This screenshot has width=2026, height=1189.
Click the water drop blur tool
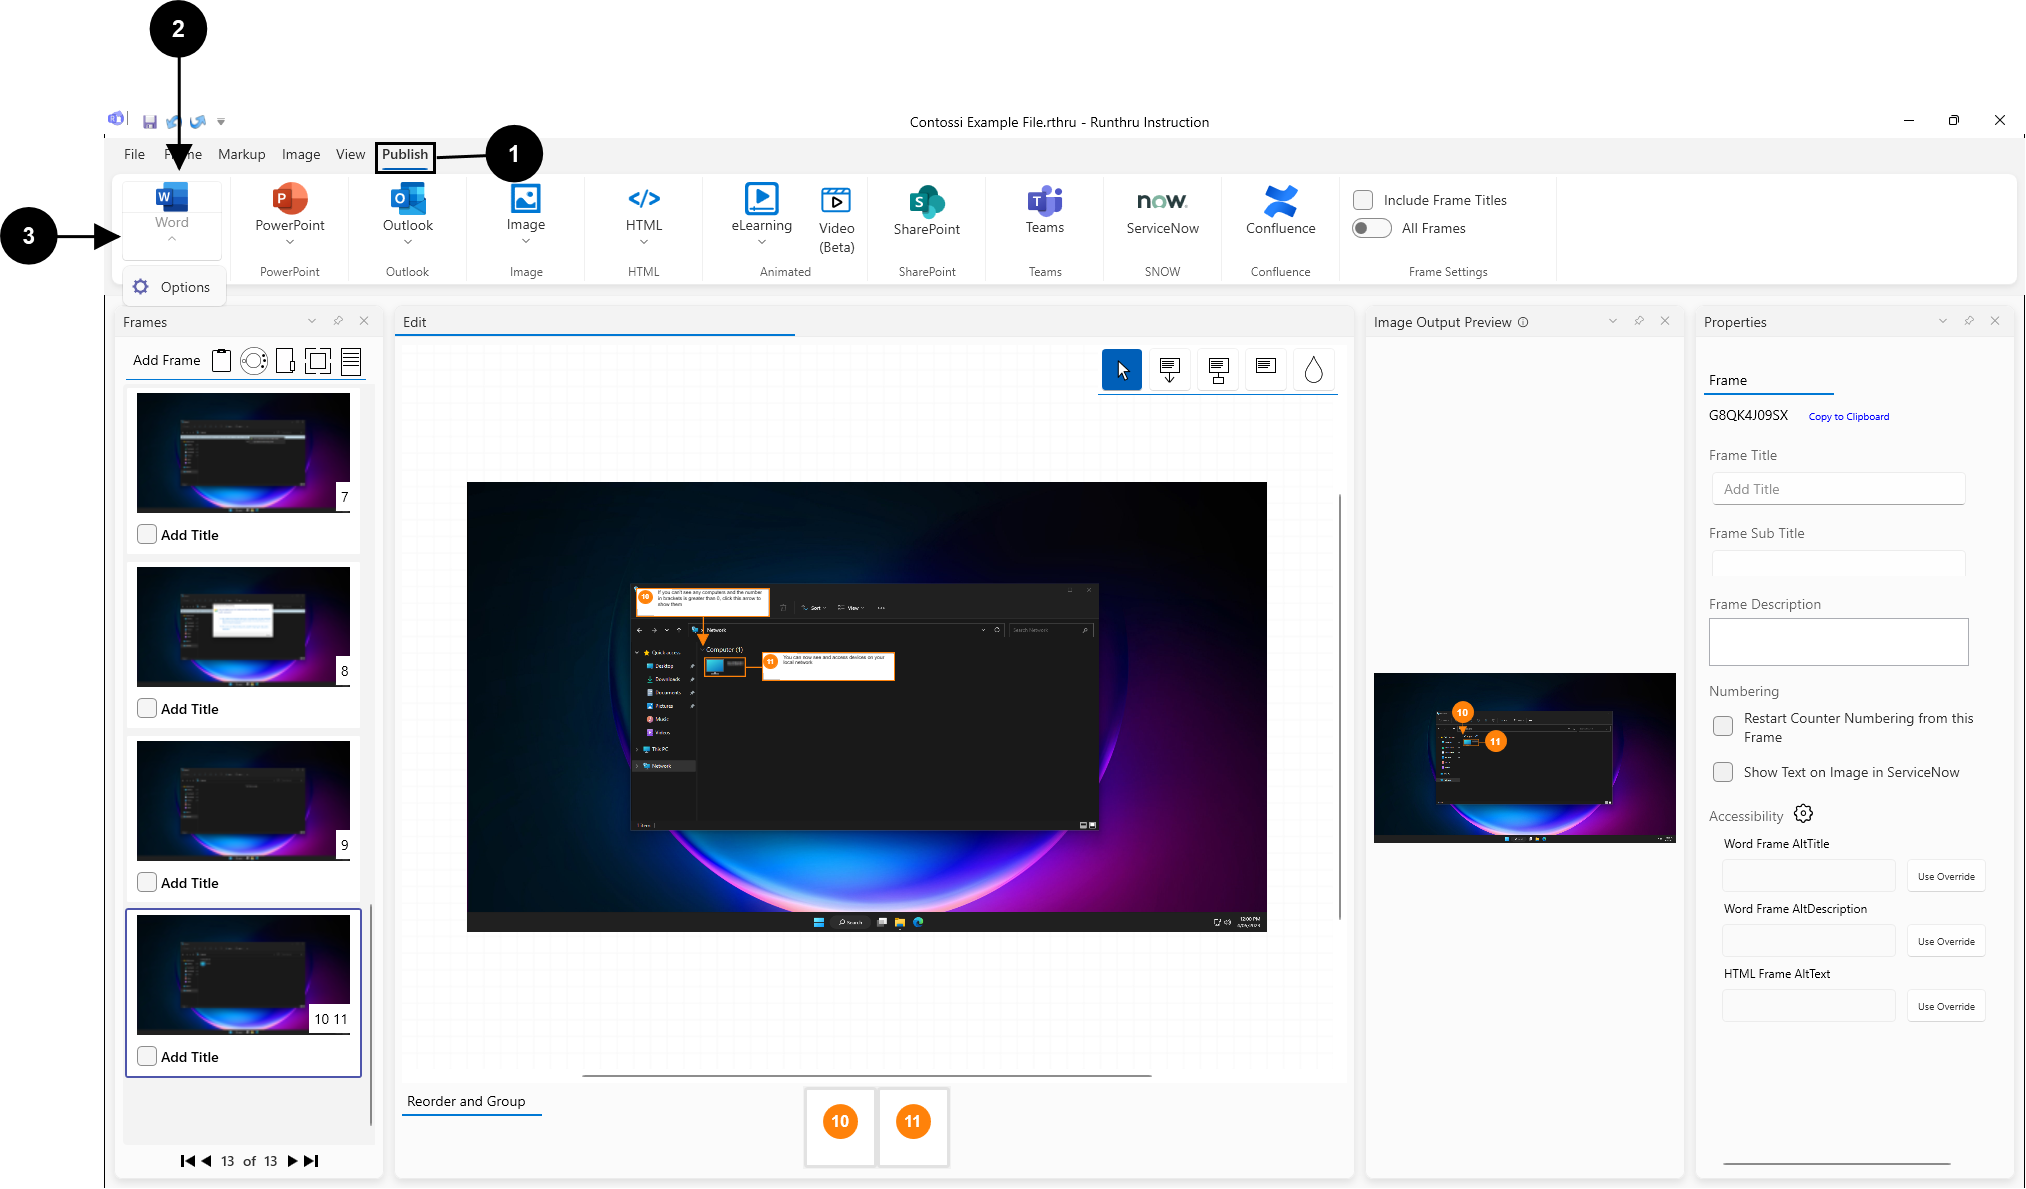coord(1313,370)
